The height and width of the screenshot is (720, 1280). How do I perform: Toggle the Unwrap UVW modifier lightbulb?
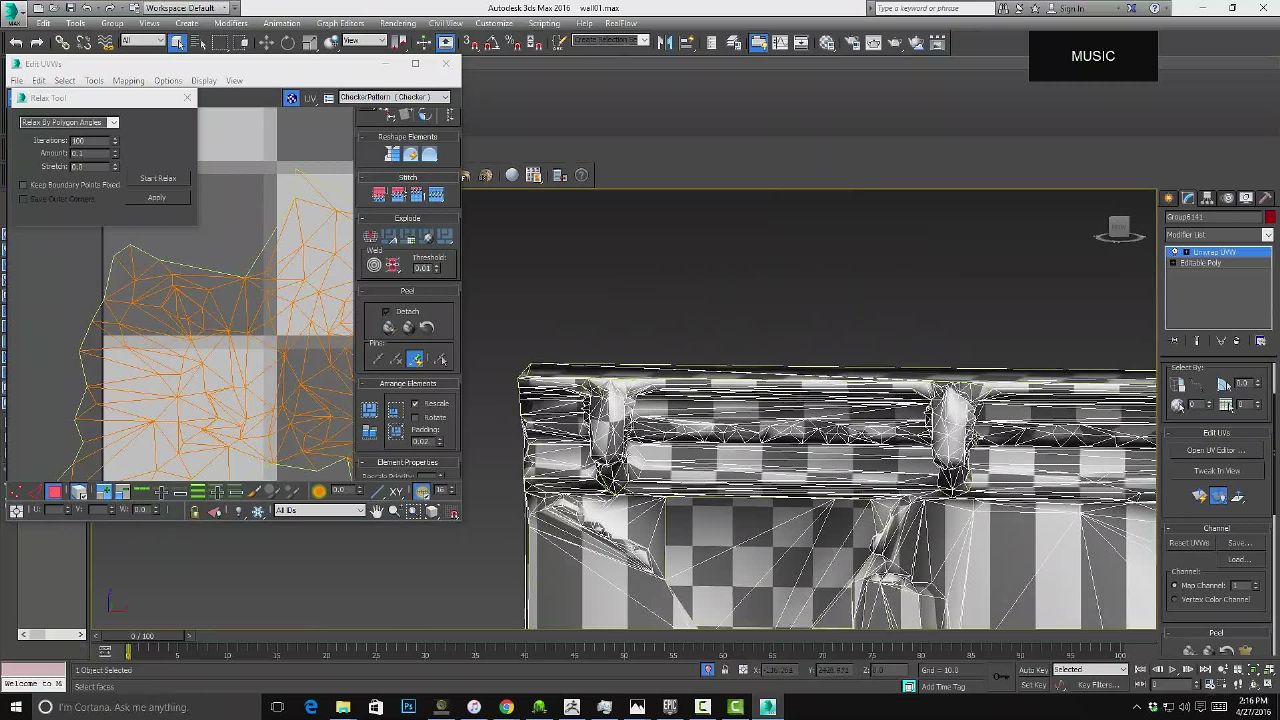pyautogui.click(x=1175, y=252)
